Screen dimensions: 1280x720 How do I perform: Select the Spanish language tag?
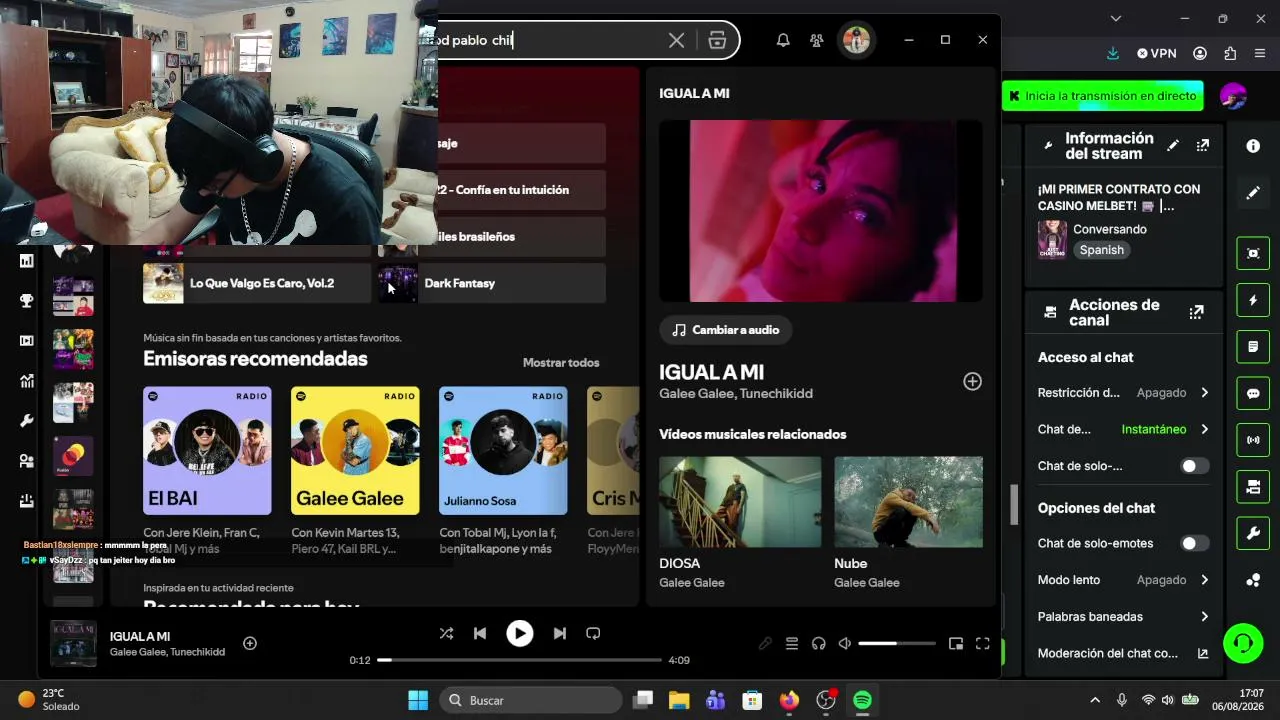[x=1102, y=250]
